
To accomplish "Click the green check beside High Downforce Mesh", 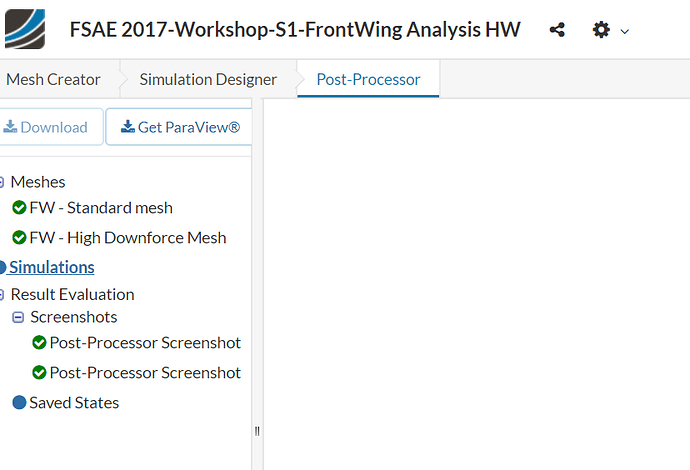I will tap(19, 238).
